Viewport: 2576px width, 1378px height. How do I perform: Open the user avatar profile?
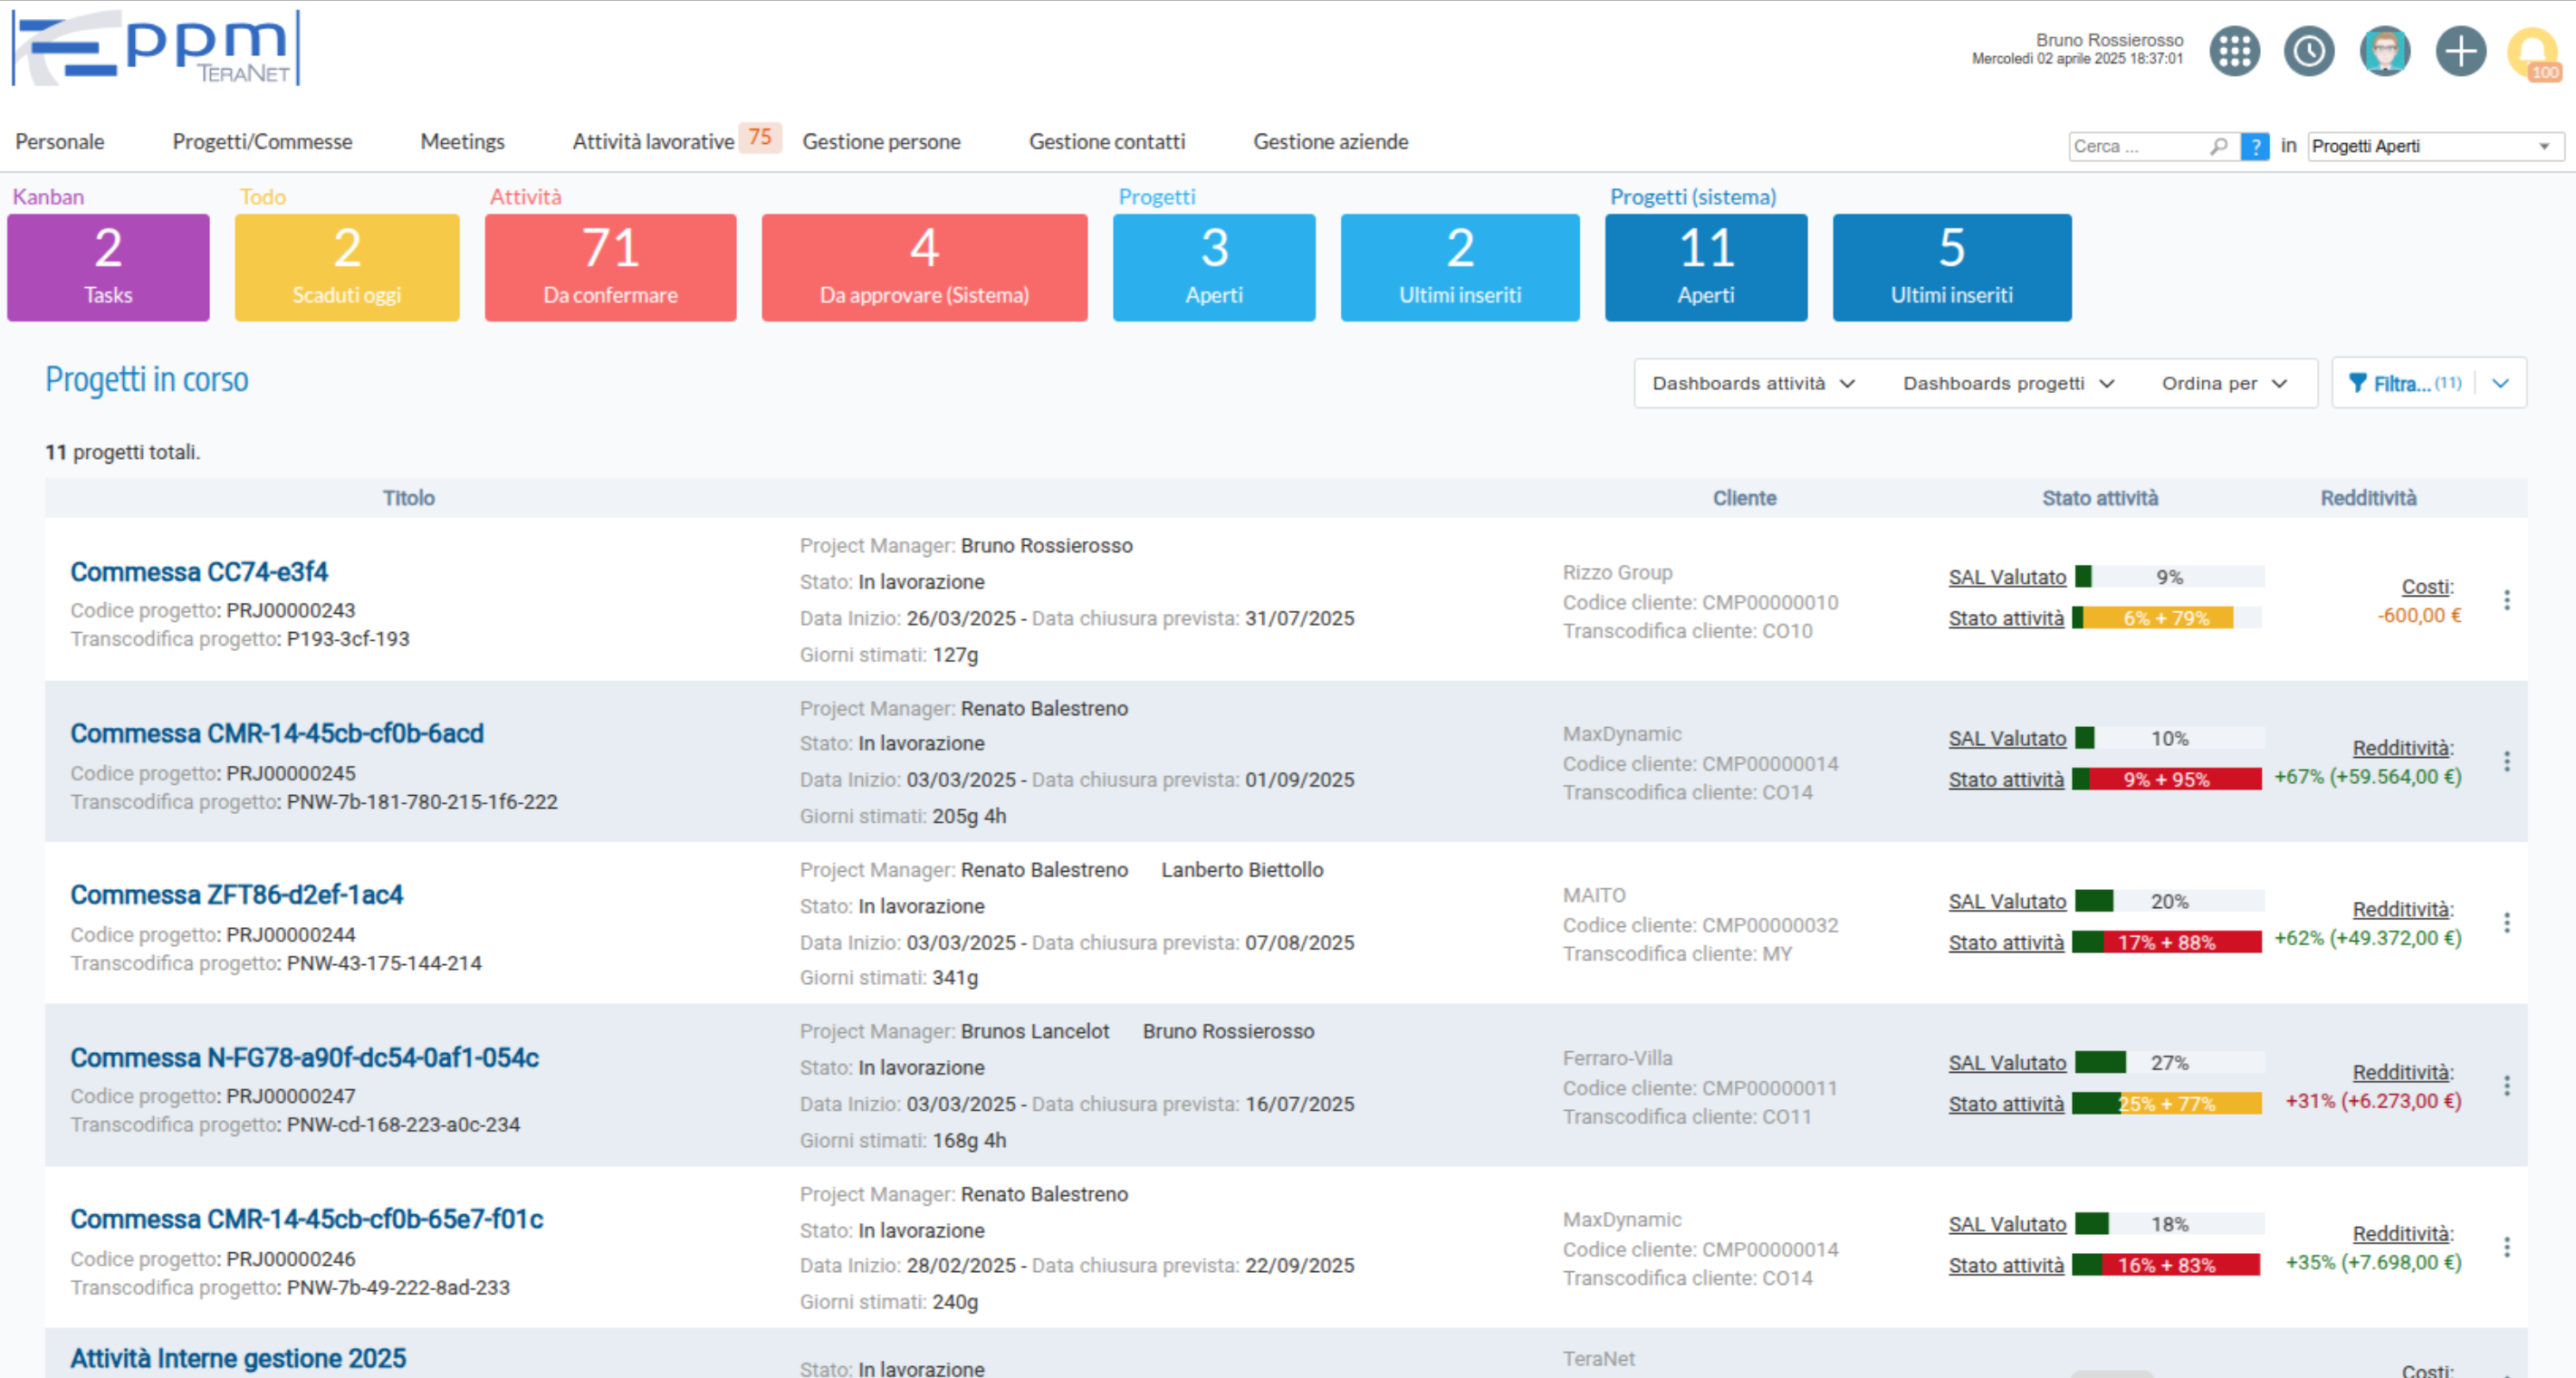(2385, 51)
